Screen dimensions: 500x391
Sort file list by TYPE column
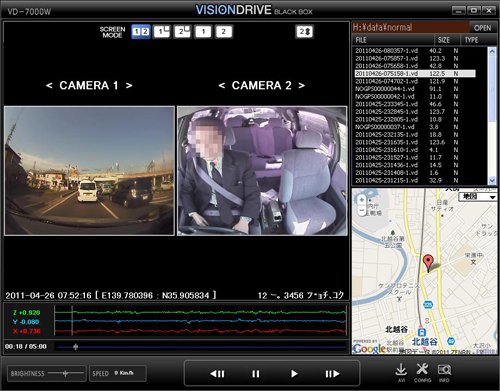point(478,40)
